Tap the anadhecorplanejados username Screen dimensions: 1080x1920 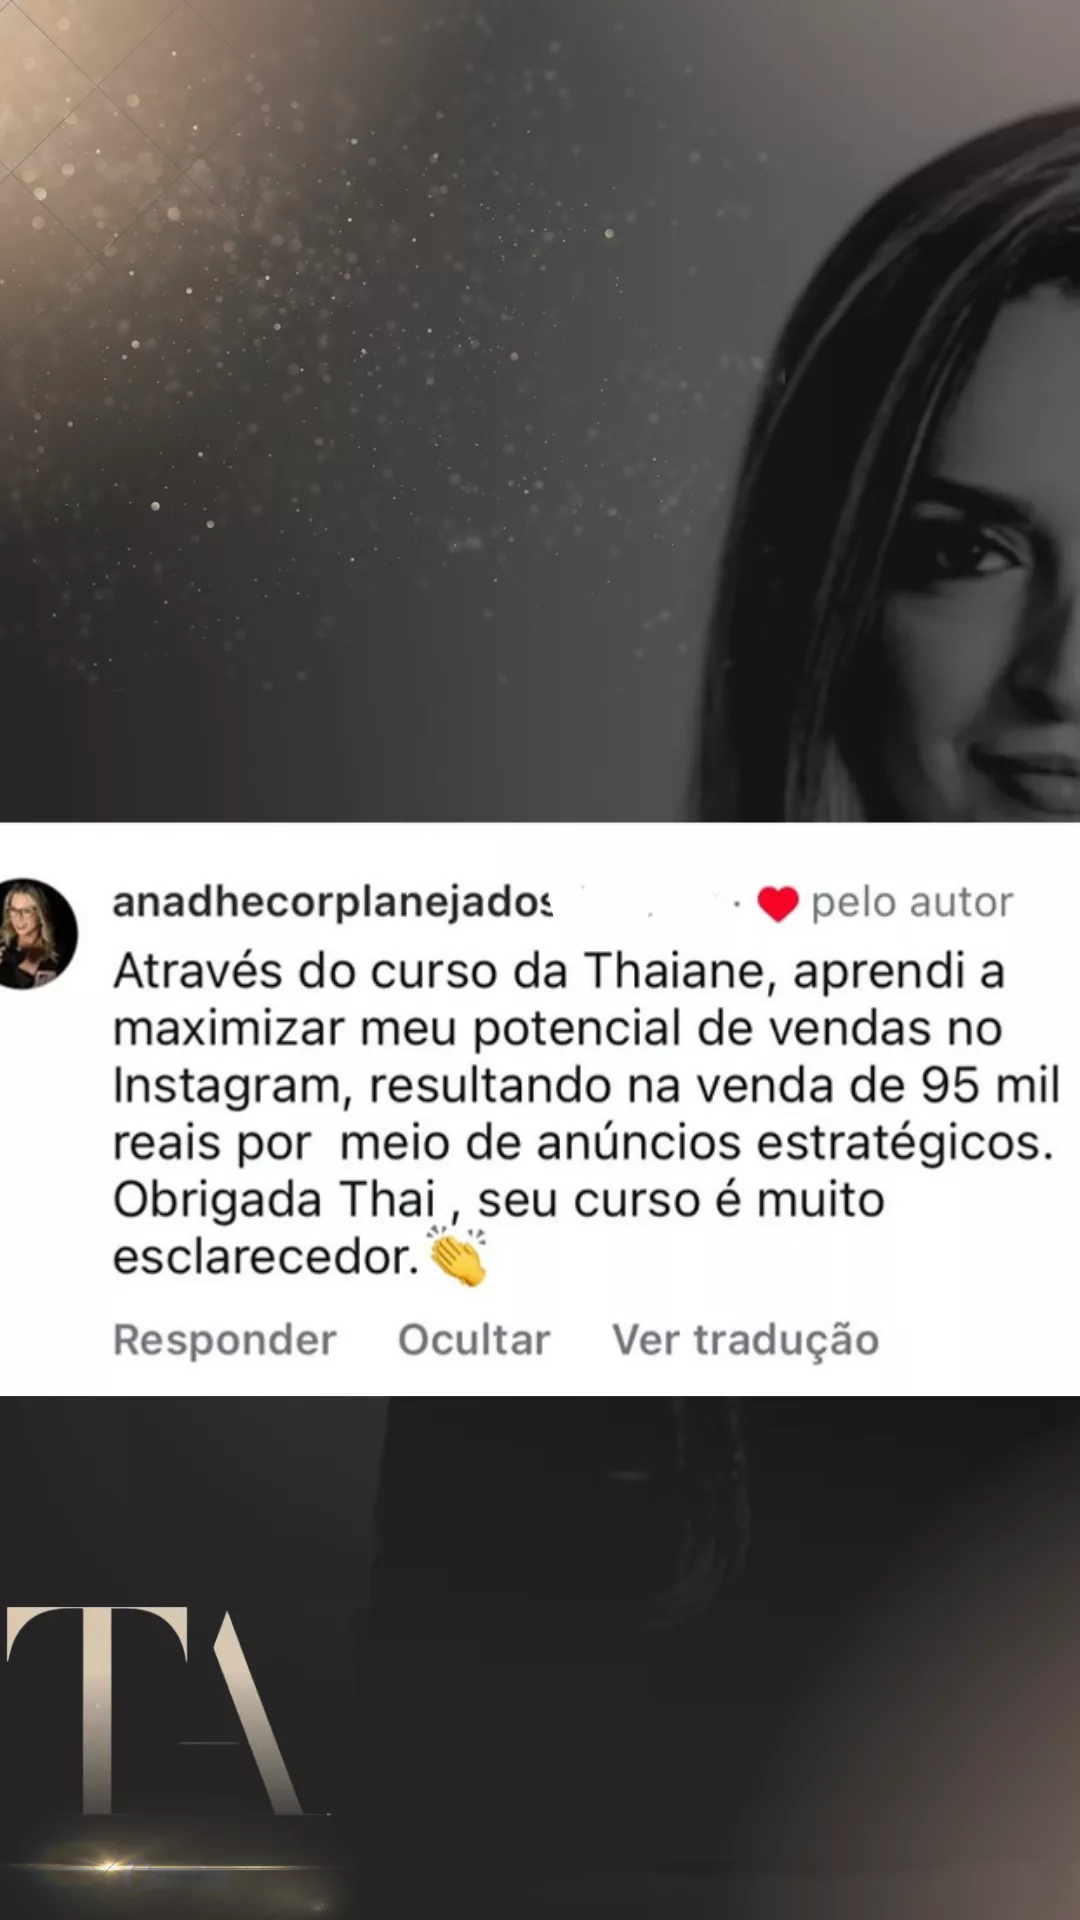(x=333, y=902)
